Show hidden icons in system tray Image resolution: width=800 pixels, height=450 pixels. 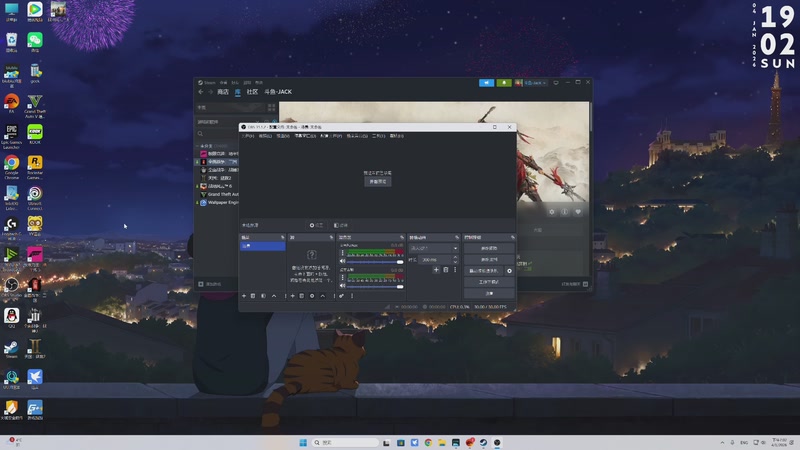[722, 442]
